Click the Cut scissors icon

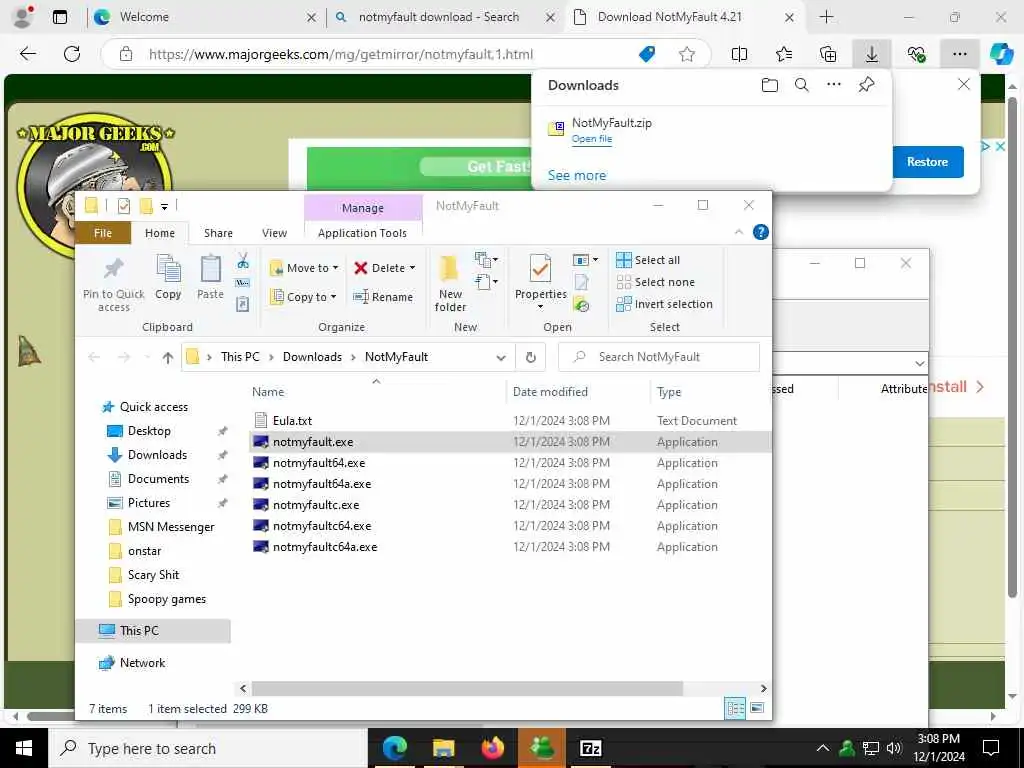coord(243,261)
